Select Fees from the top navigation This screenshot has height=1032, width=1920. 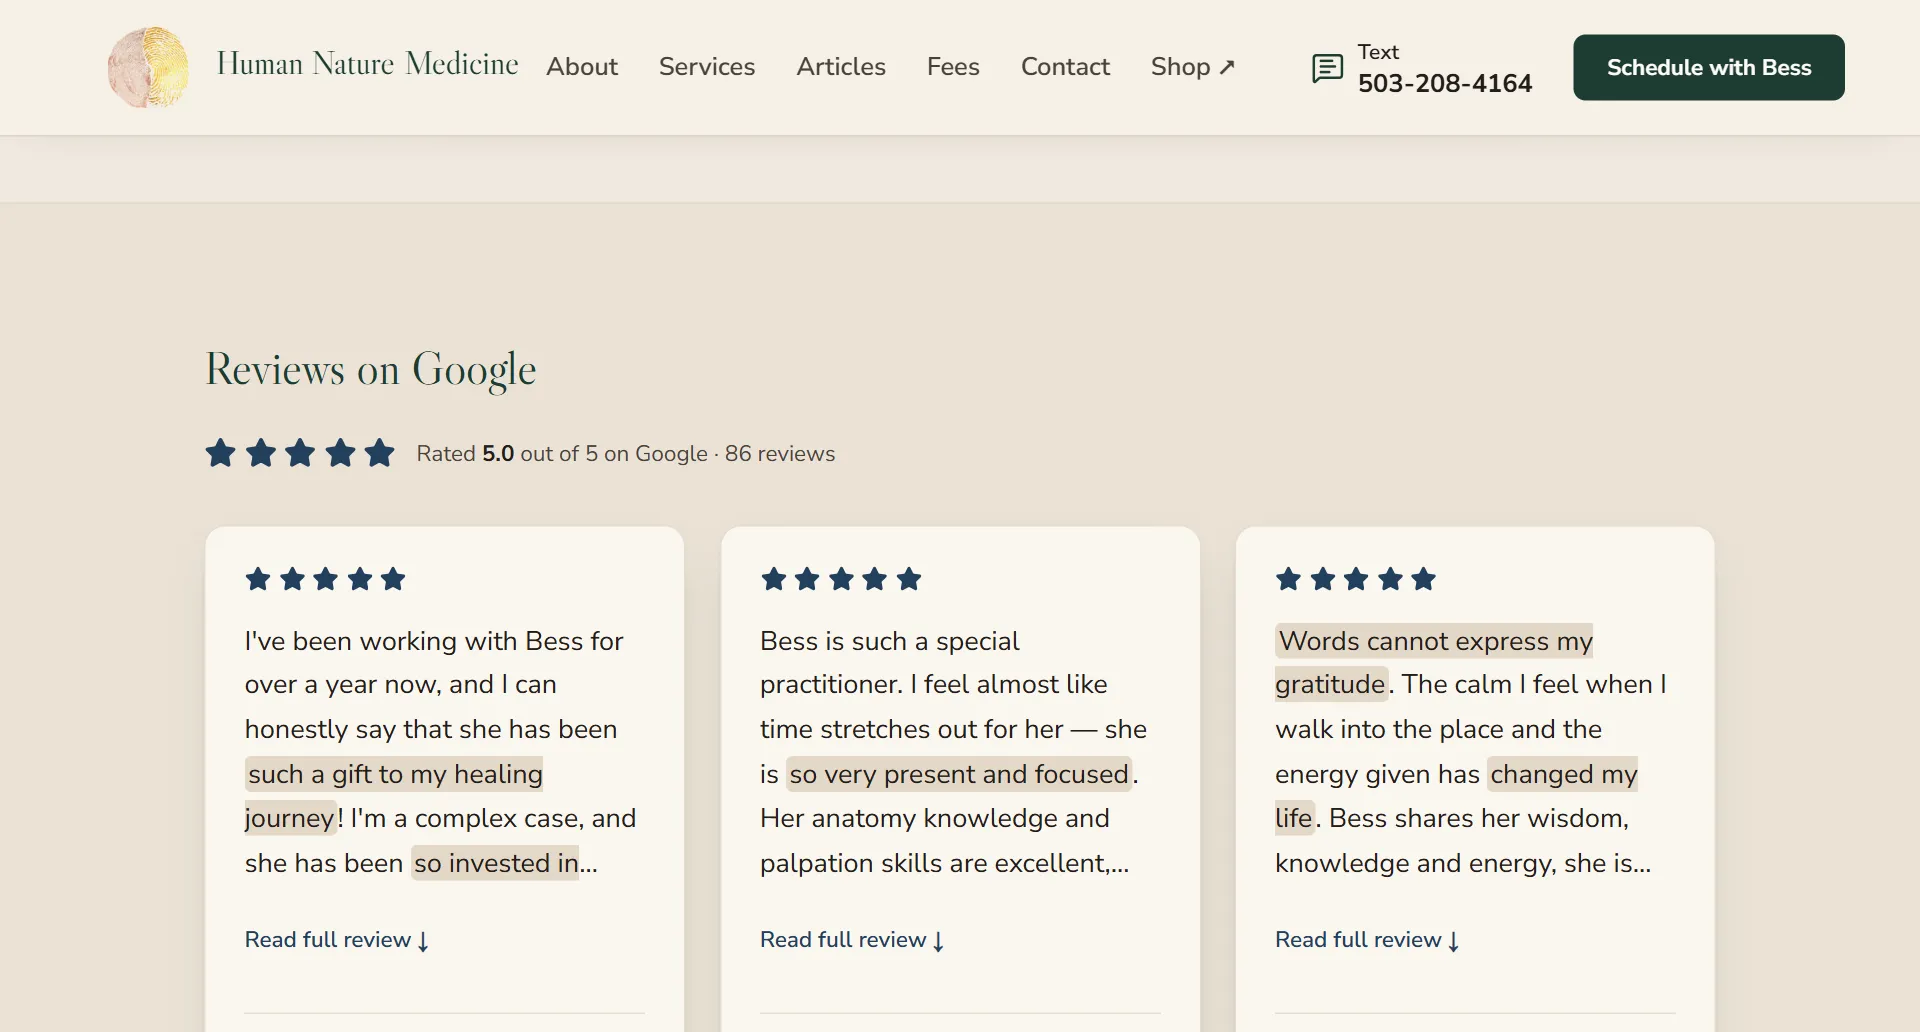click(953, 67)
